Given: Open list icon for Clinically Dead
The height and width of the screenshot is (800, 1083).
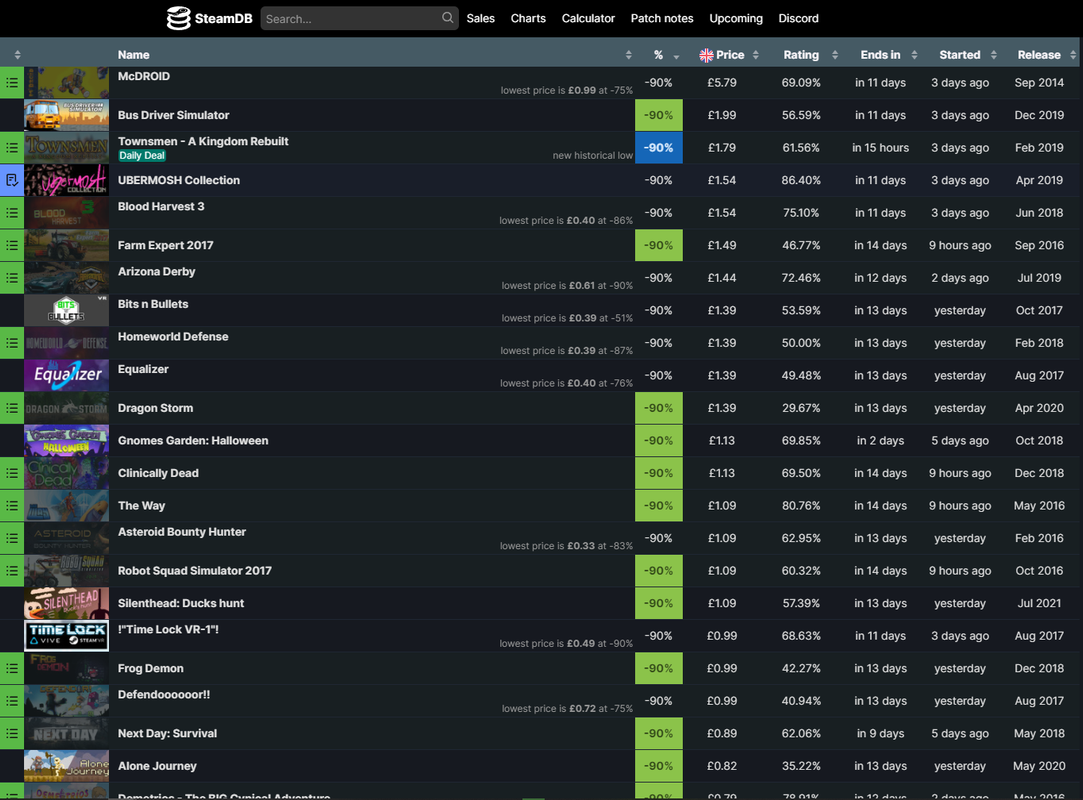Looking at the screenshot, I should 12,473.
